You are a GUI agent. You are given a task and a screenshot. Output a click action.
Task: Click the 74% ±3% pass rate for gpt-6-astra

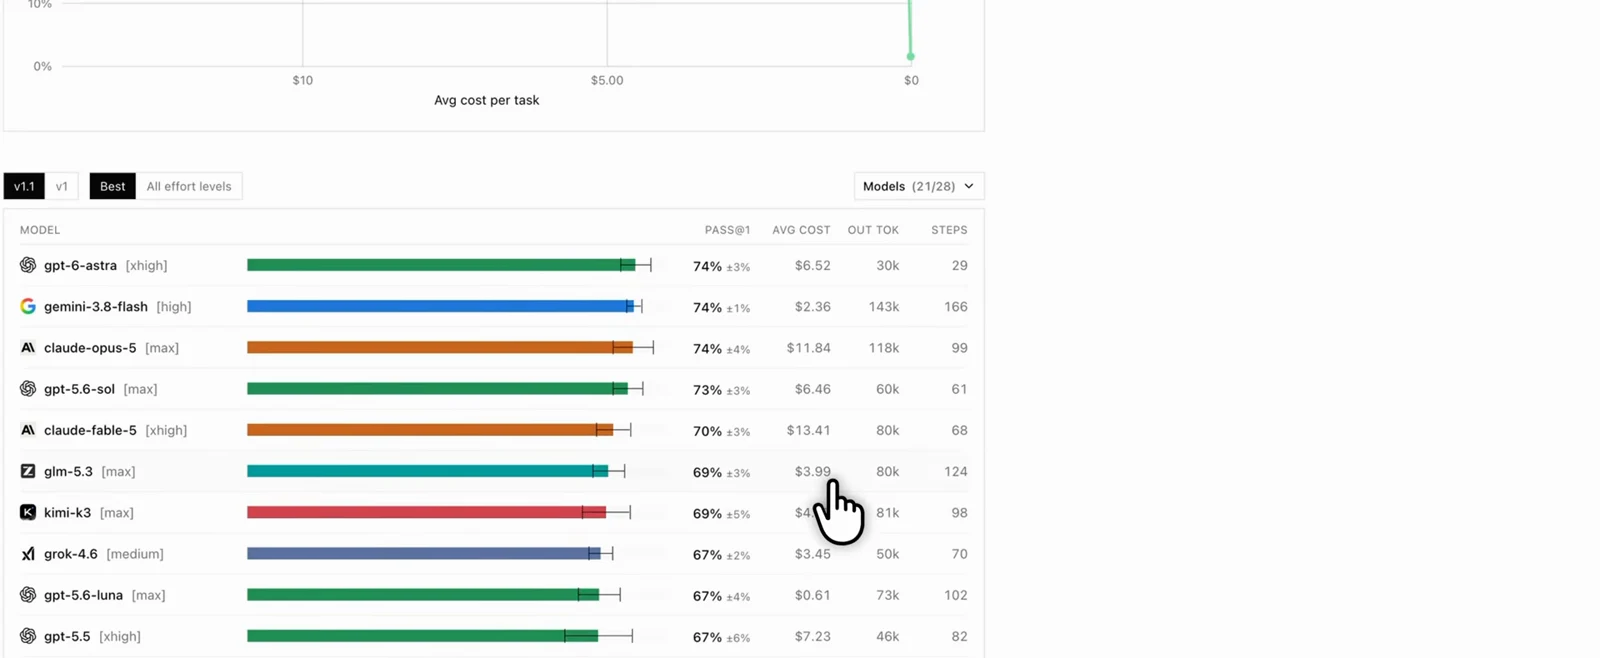point(721,266)
